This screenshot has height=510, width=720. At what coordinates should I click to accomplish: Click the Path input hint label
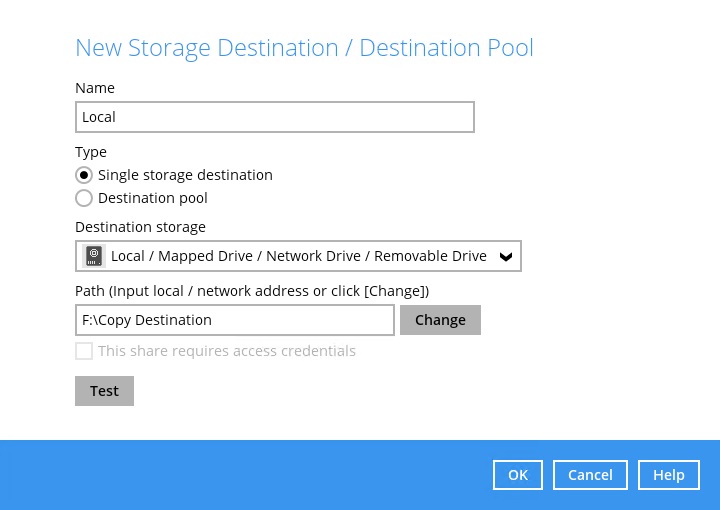pos(252,291)
